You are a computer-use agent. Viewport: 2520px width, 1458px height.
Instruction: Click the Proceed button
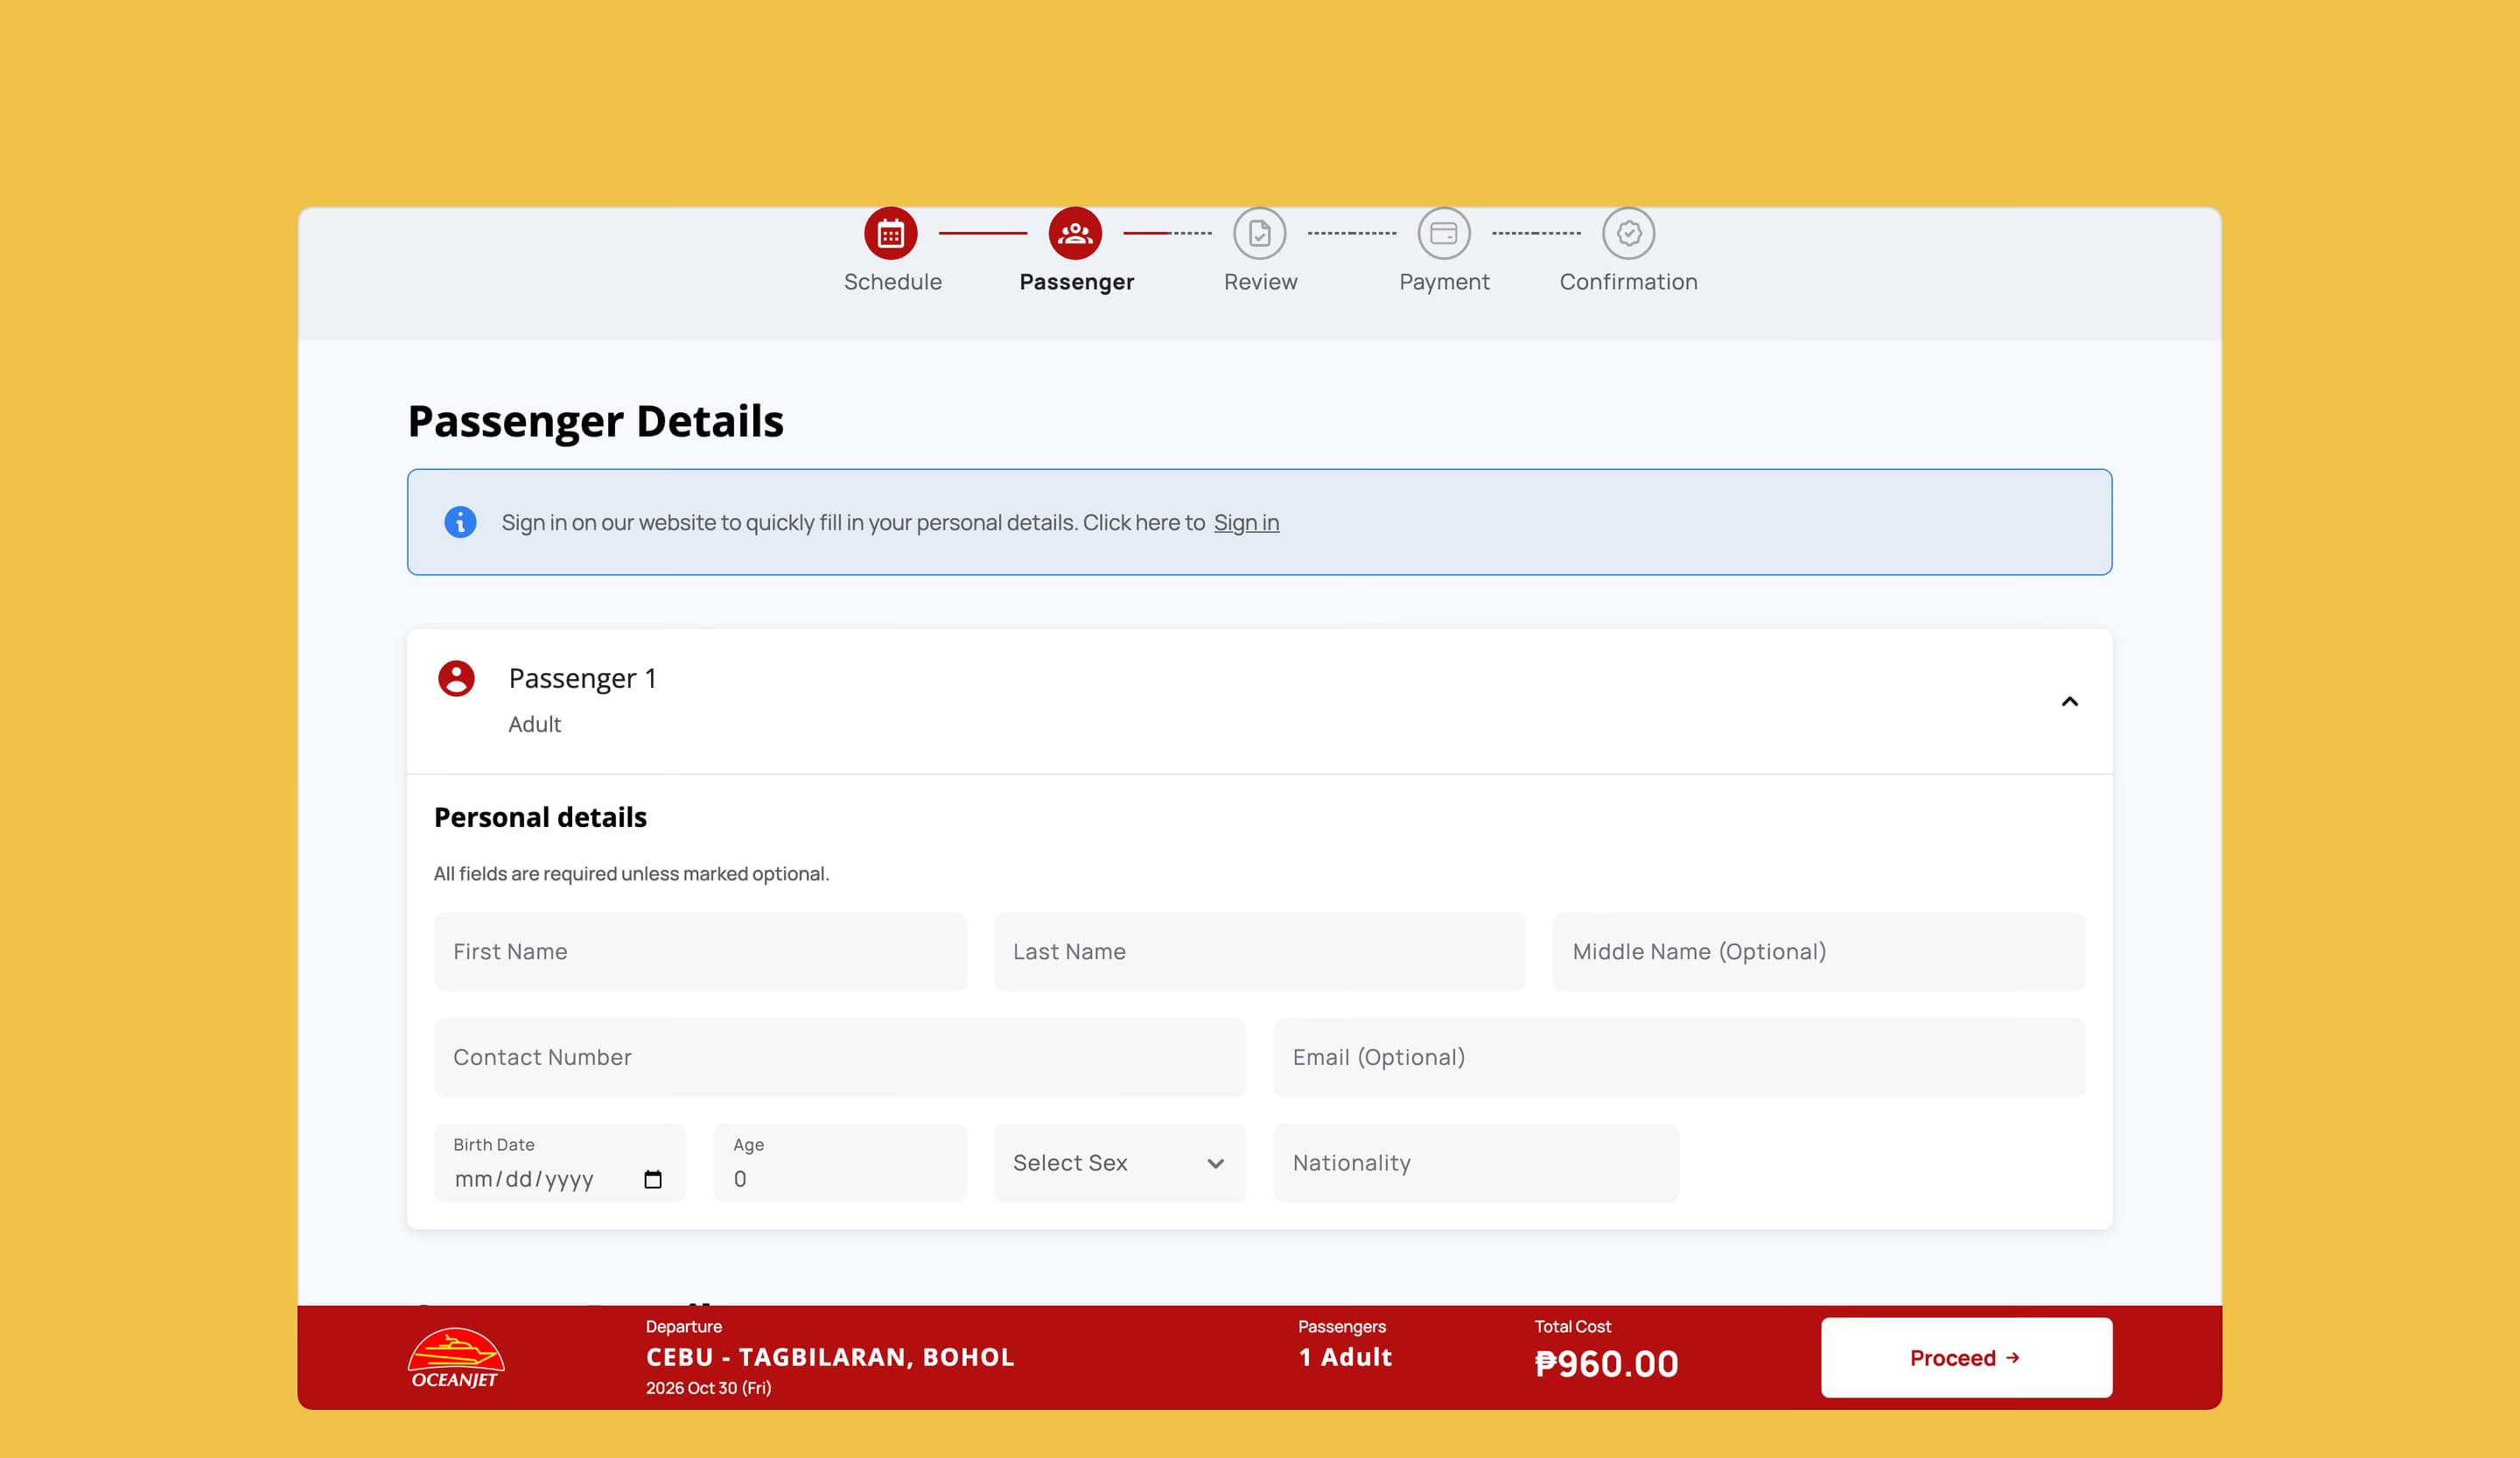[x=1966, y=1357]
